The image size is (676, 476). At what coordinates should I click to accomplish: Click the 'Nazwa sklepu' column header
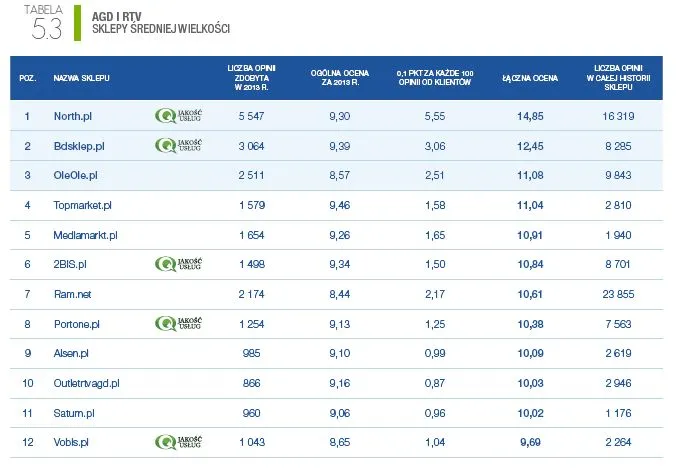pyautogui.click(x=82, y=77)
